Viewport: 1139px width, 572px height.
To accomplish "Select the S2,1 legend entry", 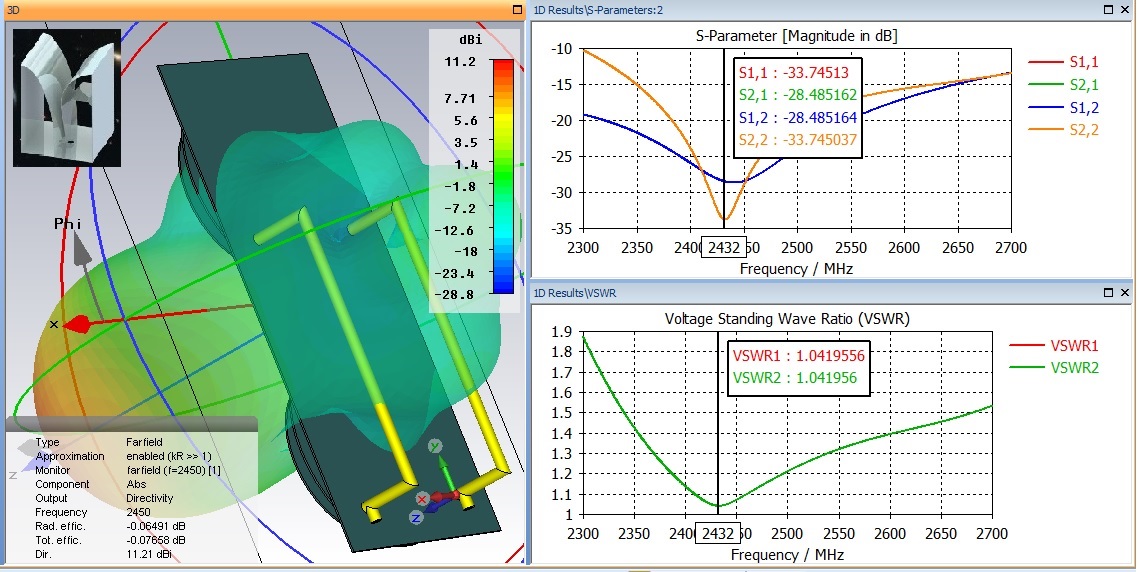I will tap(1063, 85).
